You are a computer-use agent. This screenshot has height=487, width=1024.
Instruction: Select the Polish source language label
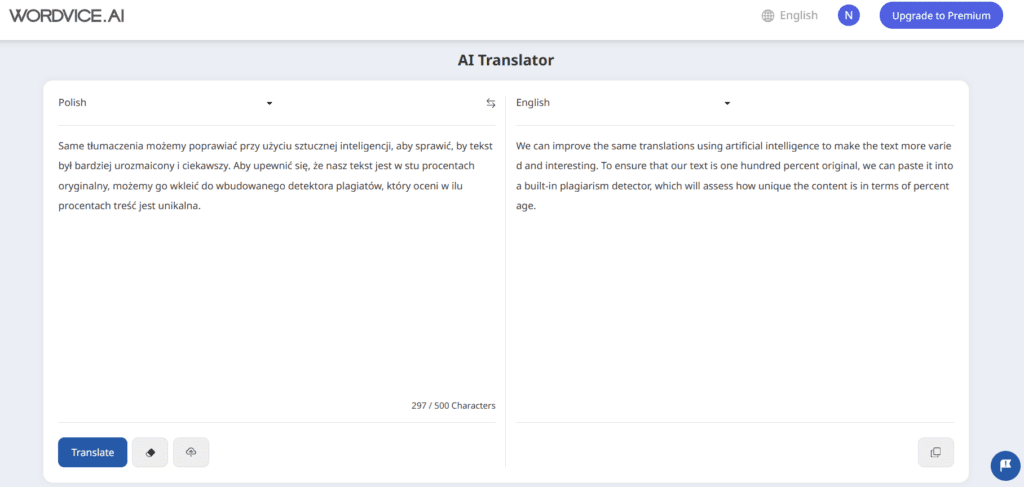click(x=73, y=103)
